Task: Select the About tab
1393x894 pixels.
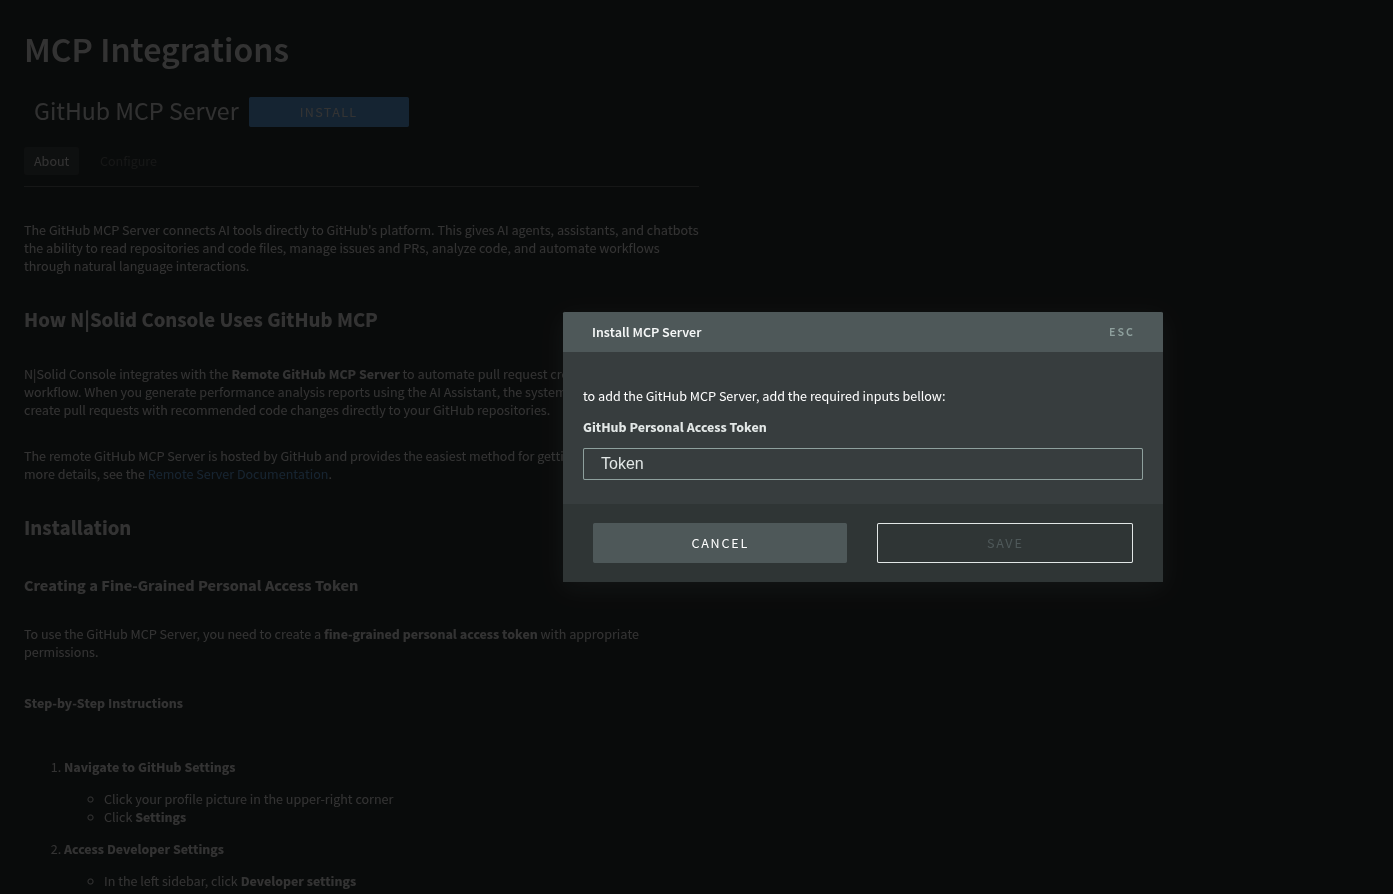Action: tap(51, 161)
